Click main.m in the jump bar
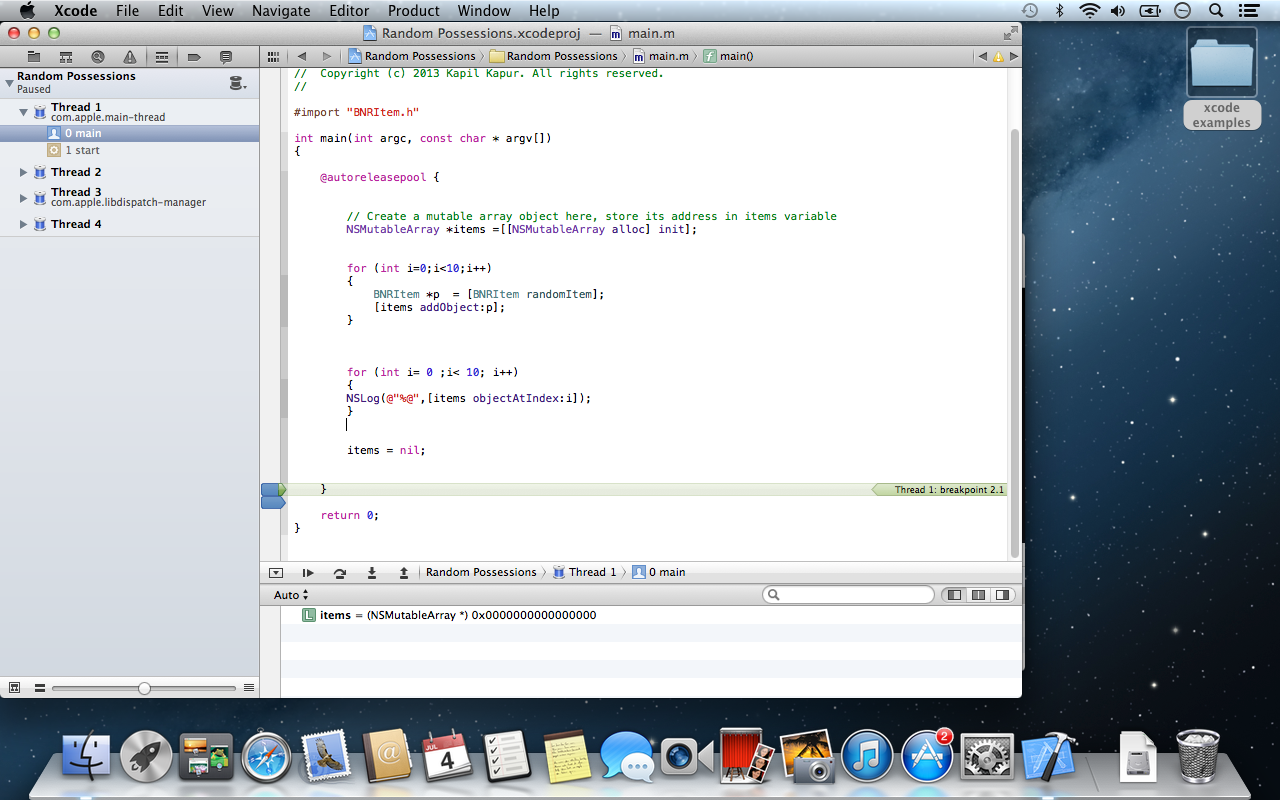 661,56
